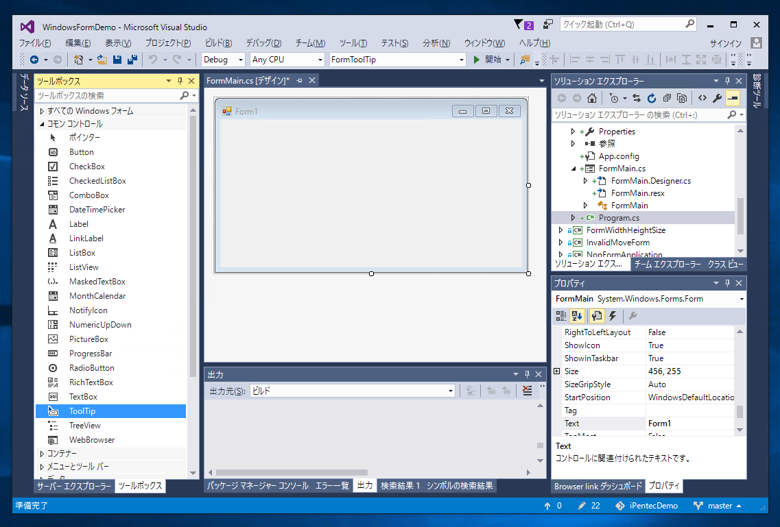This screenshot has height=527, width=780.
Task: Click pending changes count 22
Action: (x=589, y=506)
